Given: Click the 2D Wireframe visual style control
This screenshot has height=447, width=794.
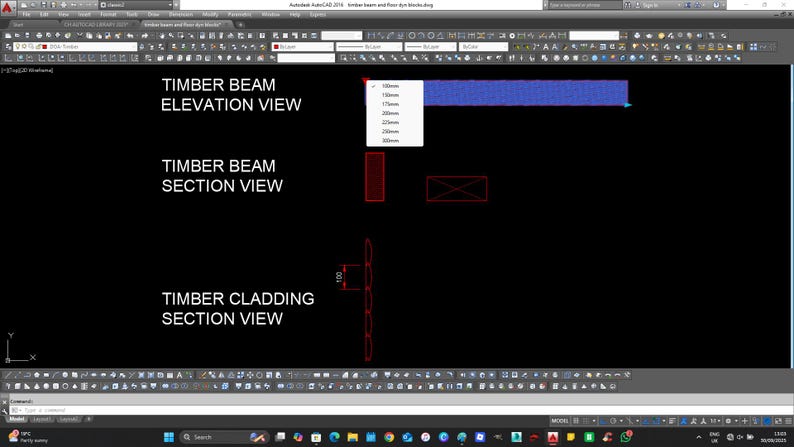Looking at the screenshot, I should [x=38, y=70].
